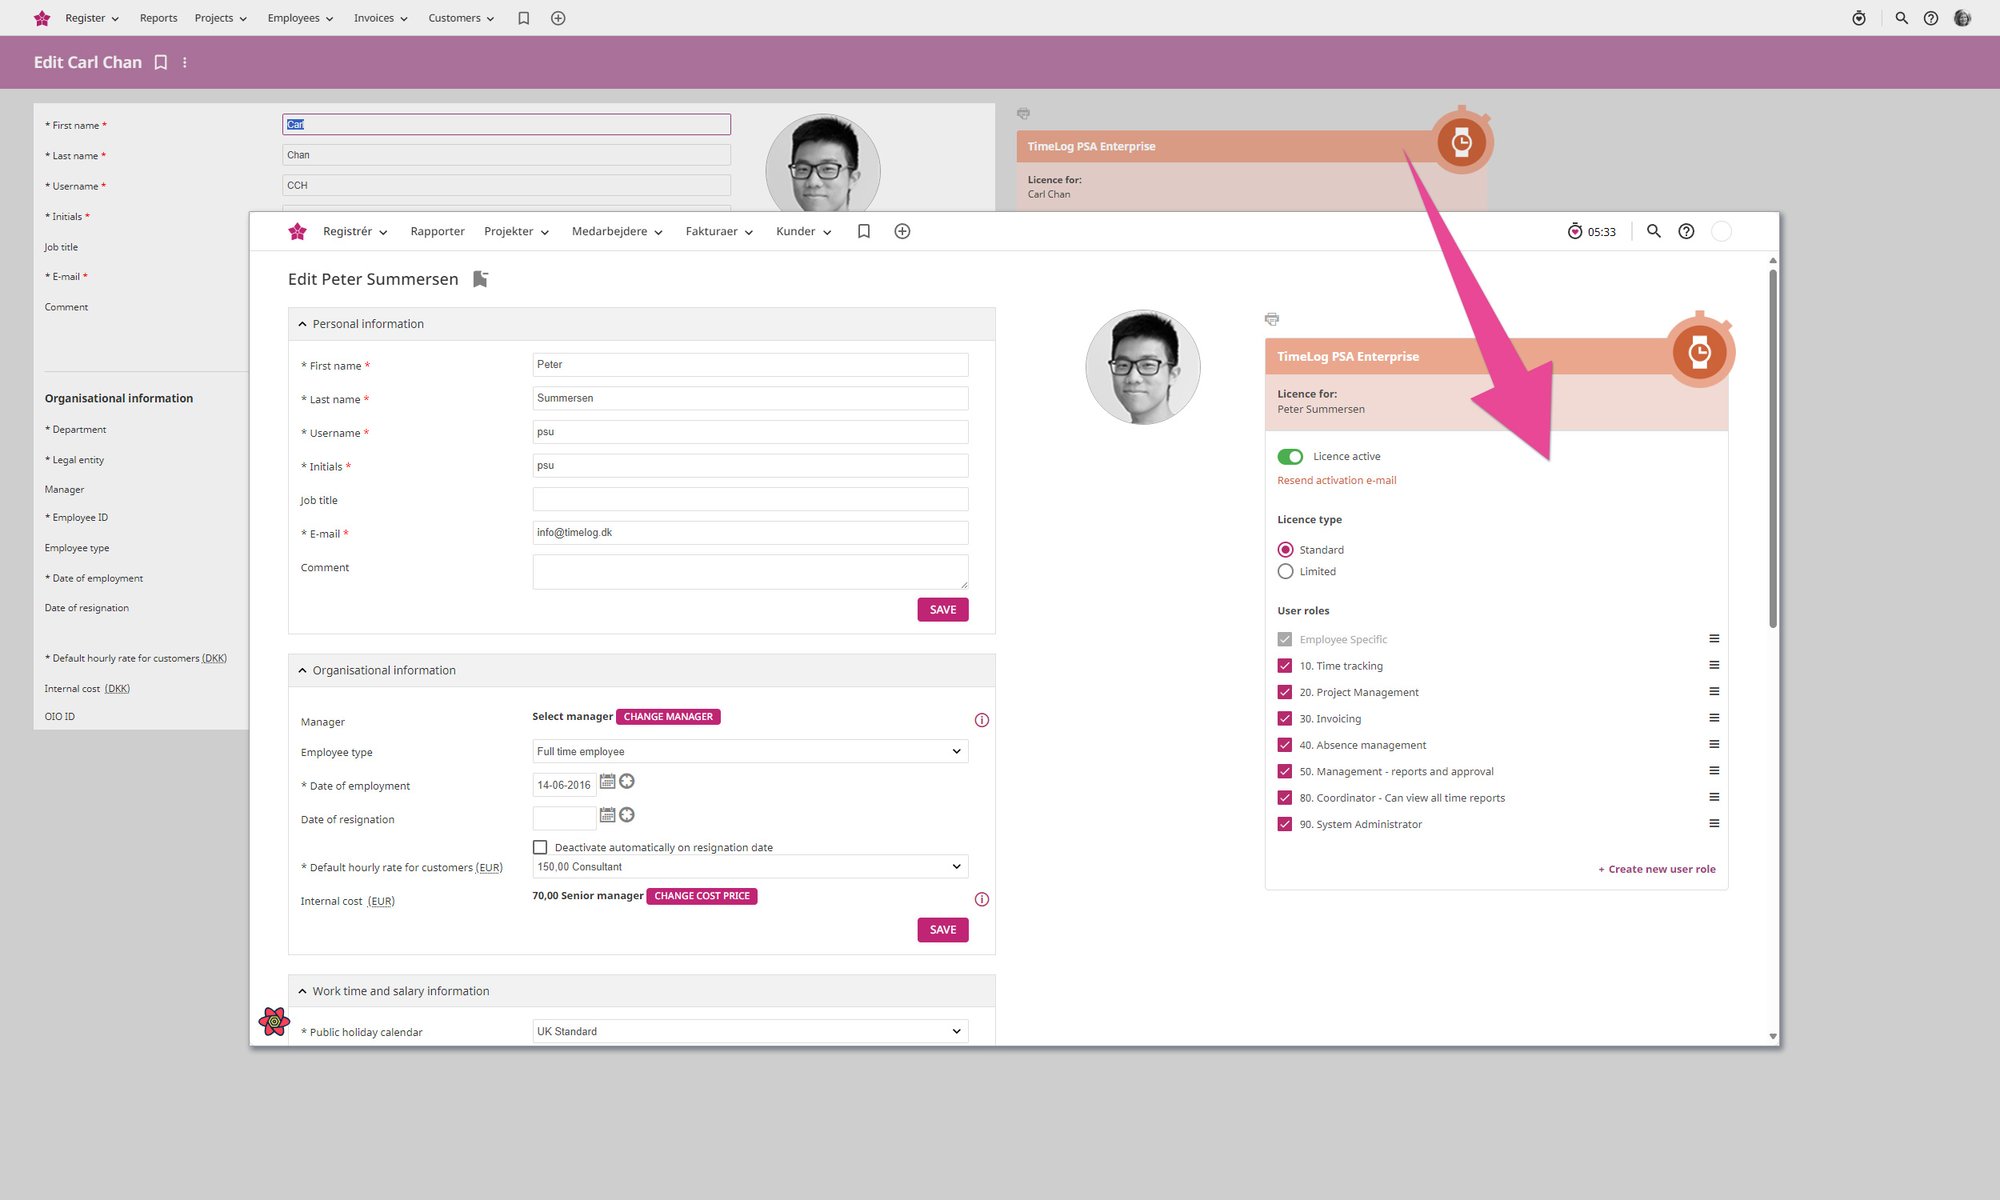Click printer icon above TimeLog PSA Enterprise card
2000x1200 pixels.
(1272, 319)
